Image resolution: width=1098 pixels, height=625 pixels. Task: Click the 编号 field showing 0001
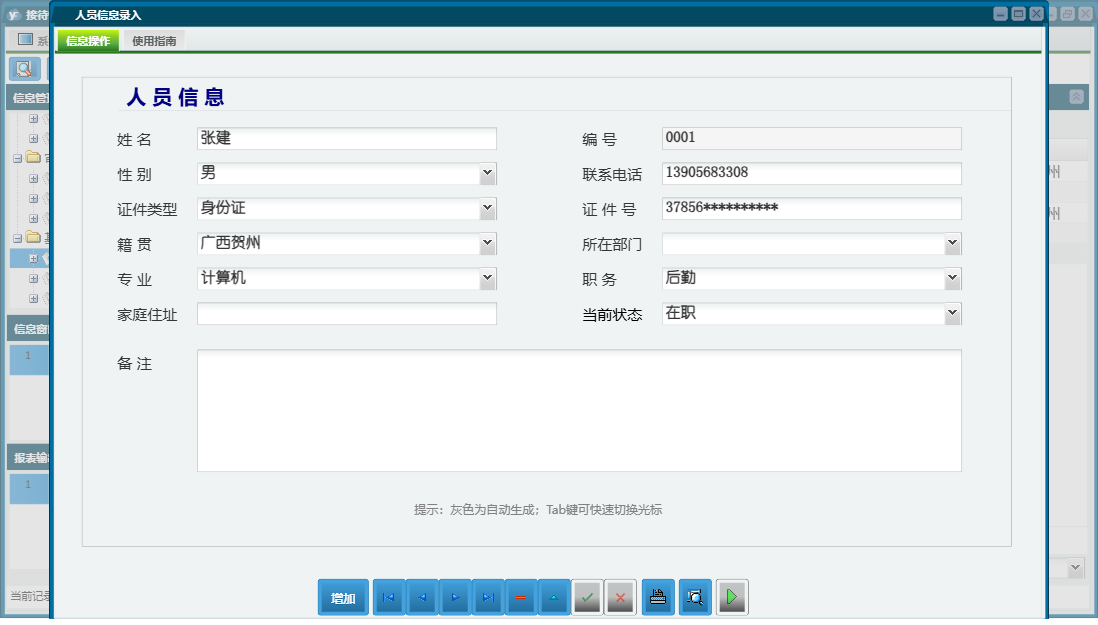tap(812, 139)
